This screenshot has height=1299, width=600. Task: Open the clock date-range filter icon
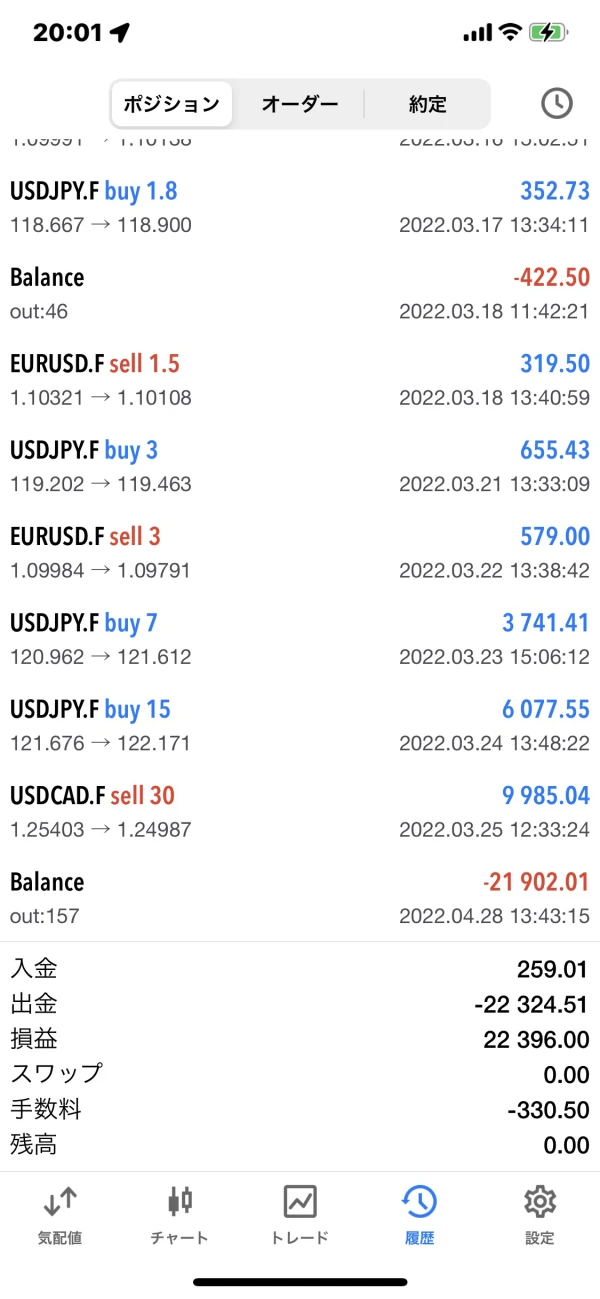pos(556,103)
